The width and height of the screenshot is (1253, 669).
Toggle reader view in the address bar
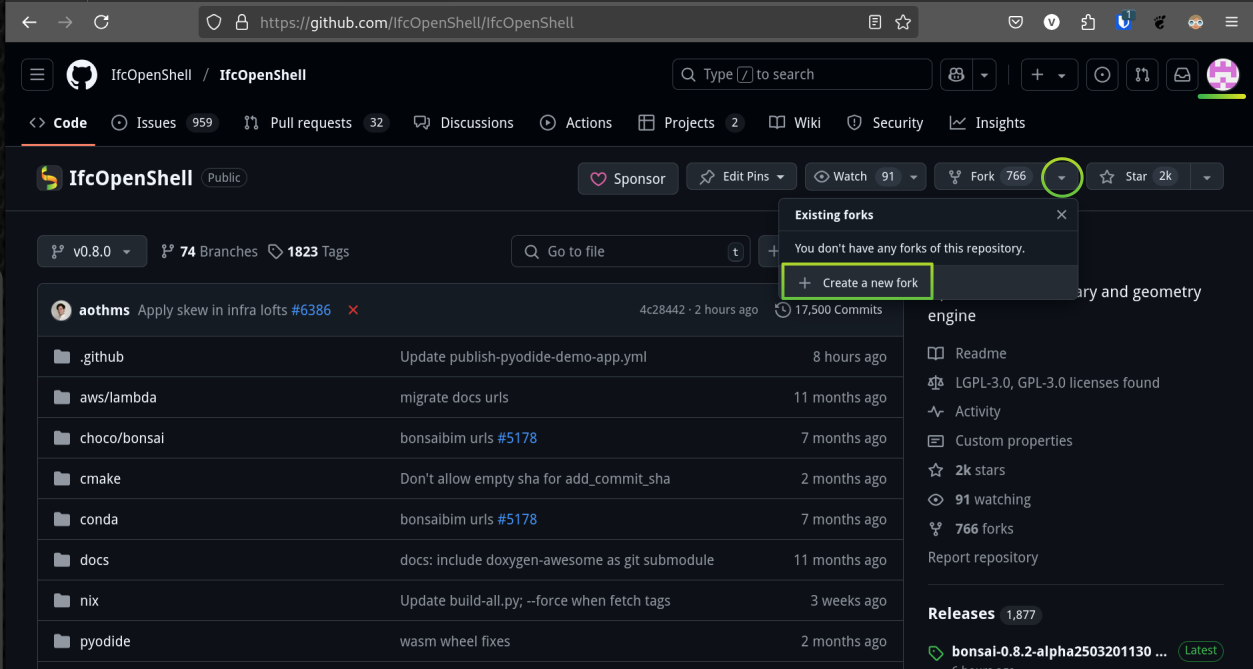click(x=875, y=22)
